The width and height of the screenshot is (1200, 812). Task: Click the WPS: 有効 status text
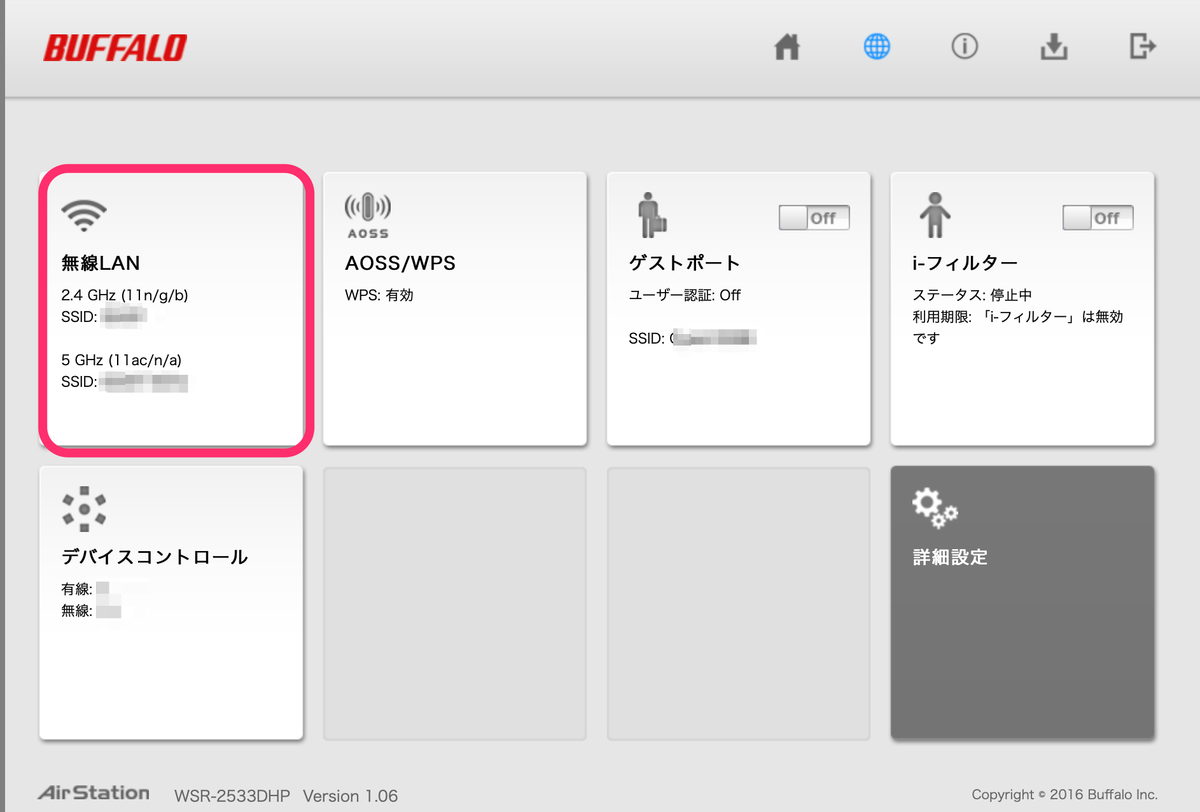coord(379,295)
